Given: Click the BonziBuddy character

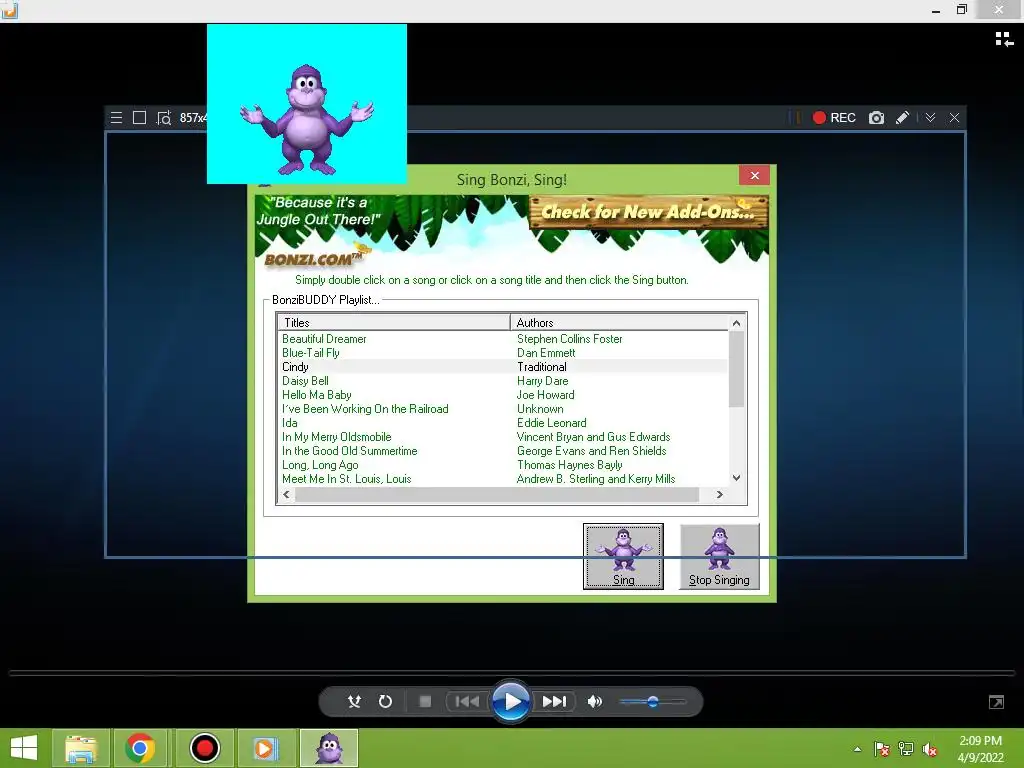Looking at the screenshot, I should point(306,119).
